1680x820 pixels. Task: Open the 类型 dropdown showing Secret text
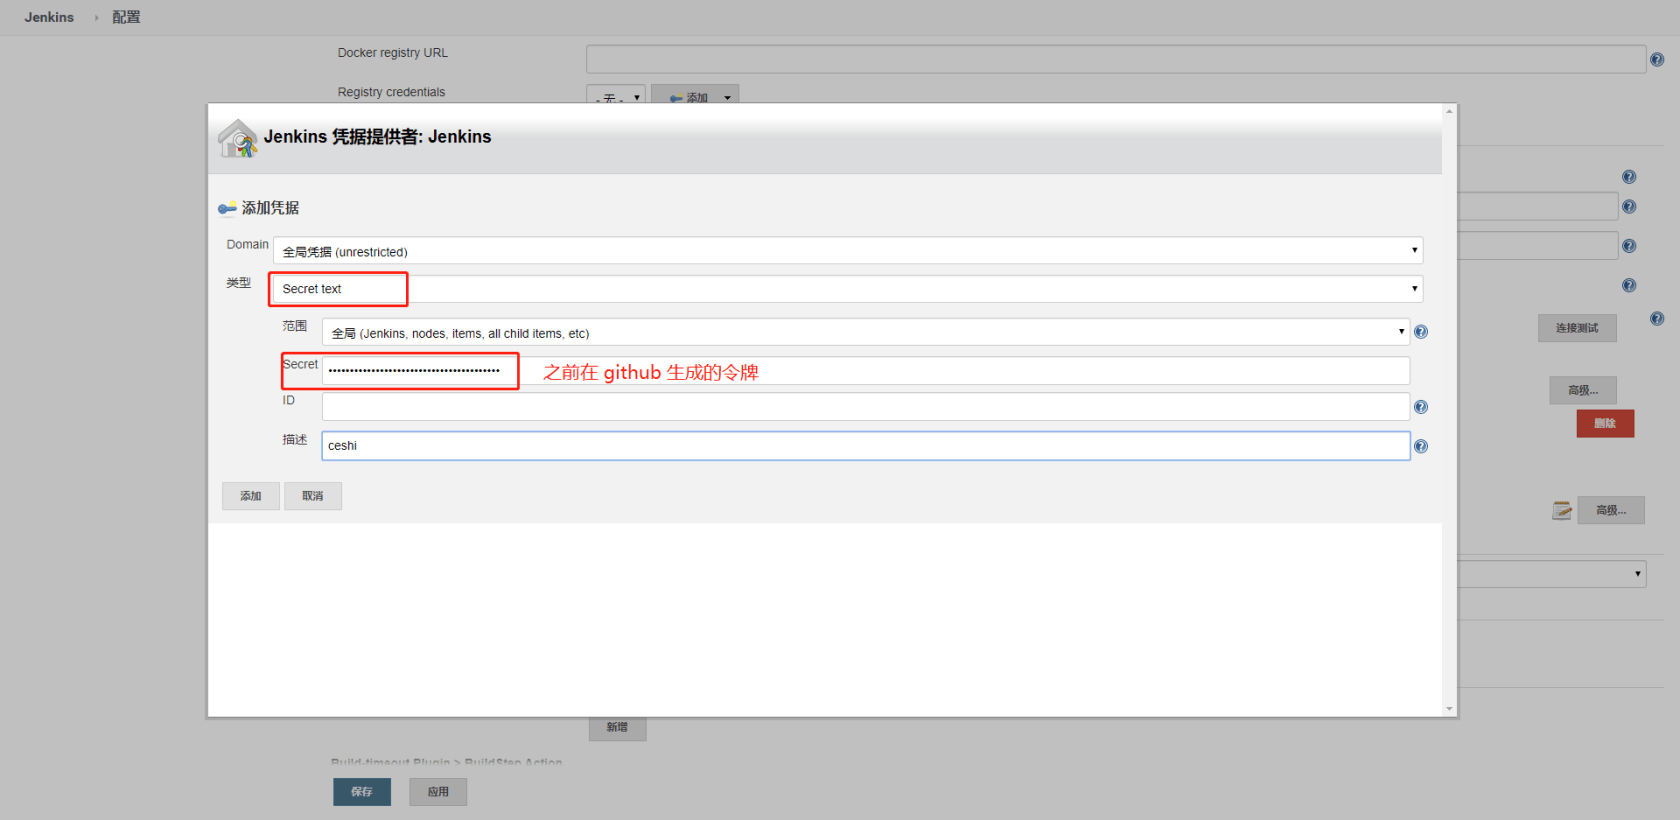click(x=848, y=289)
